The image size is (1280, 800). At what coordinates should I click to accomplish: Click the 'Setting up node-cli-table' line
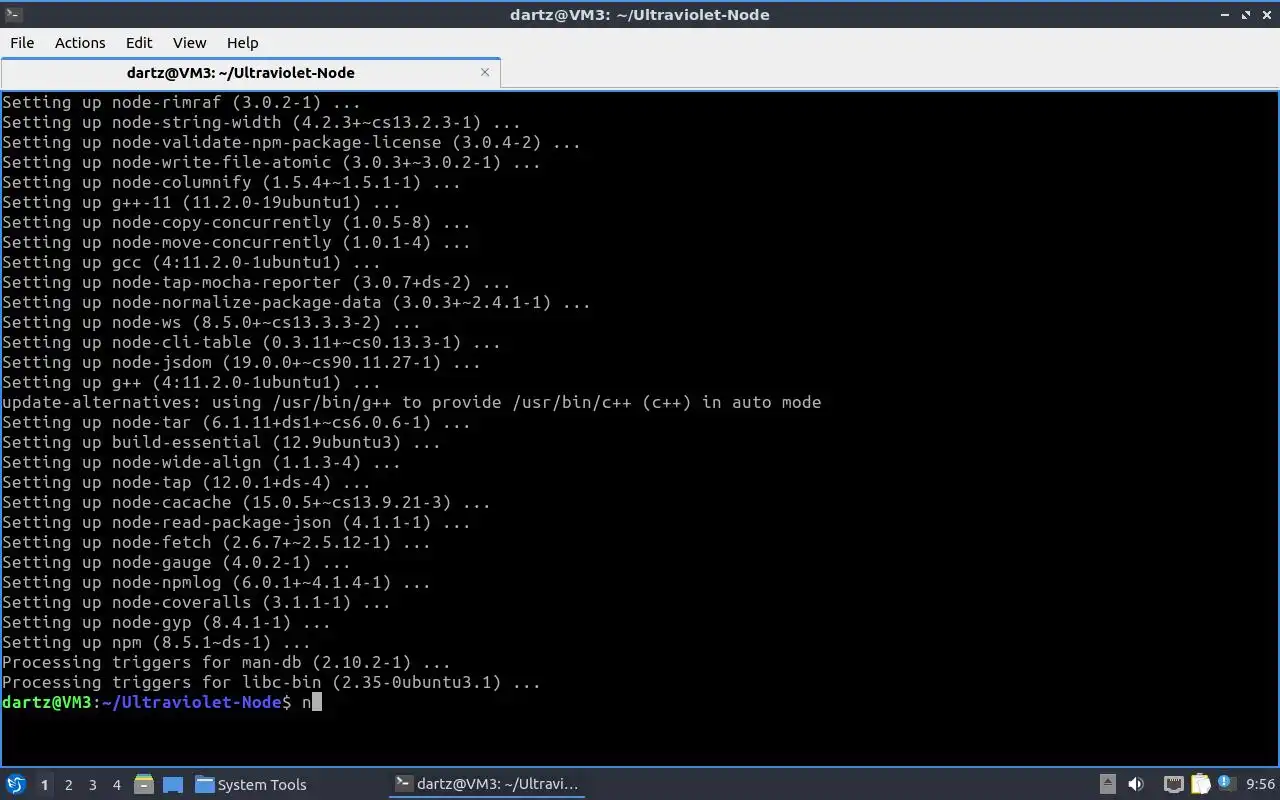[x=251, y=342]
